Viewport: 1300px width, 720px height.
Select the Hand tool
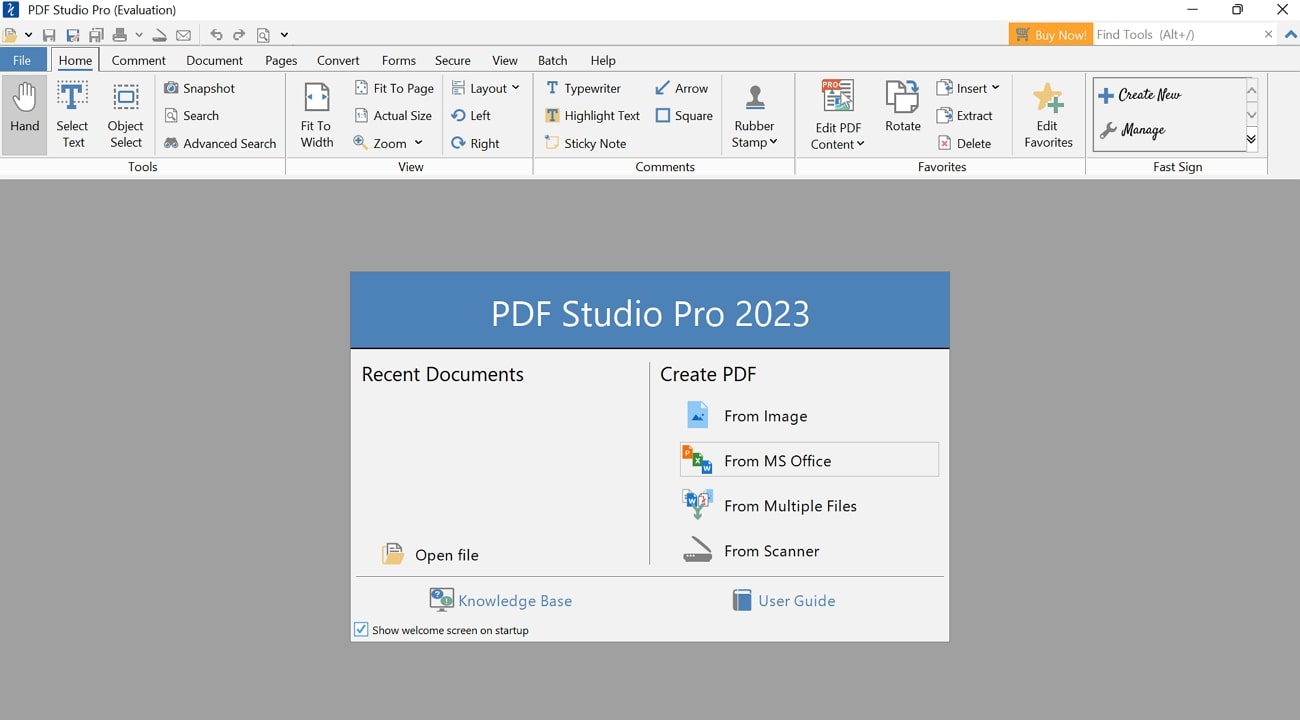(x=25, y=114)
